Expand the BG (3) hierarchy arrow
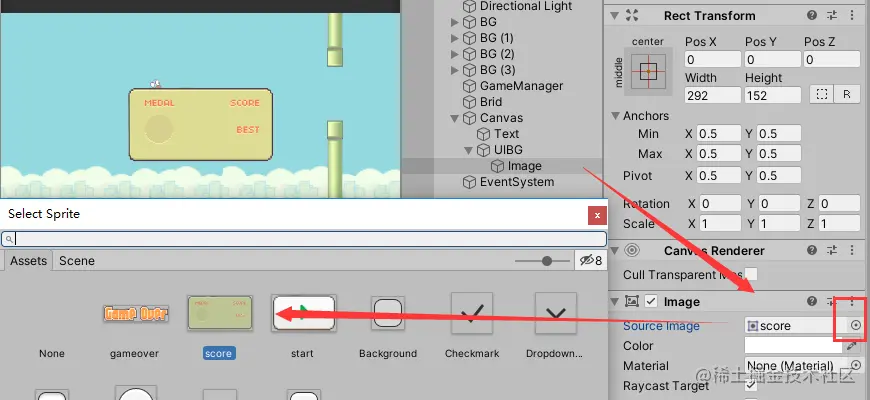 click(x=455, y=70)
